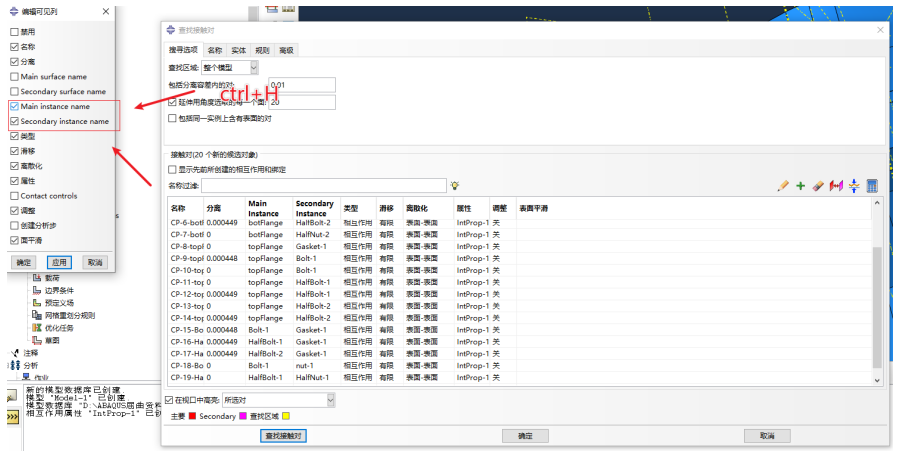Uncheck the Main instance name checkbox
Screen dimensions: 899x459
click(14, 107)
